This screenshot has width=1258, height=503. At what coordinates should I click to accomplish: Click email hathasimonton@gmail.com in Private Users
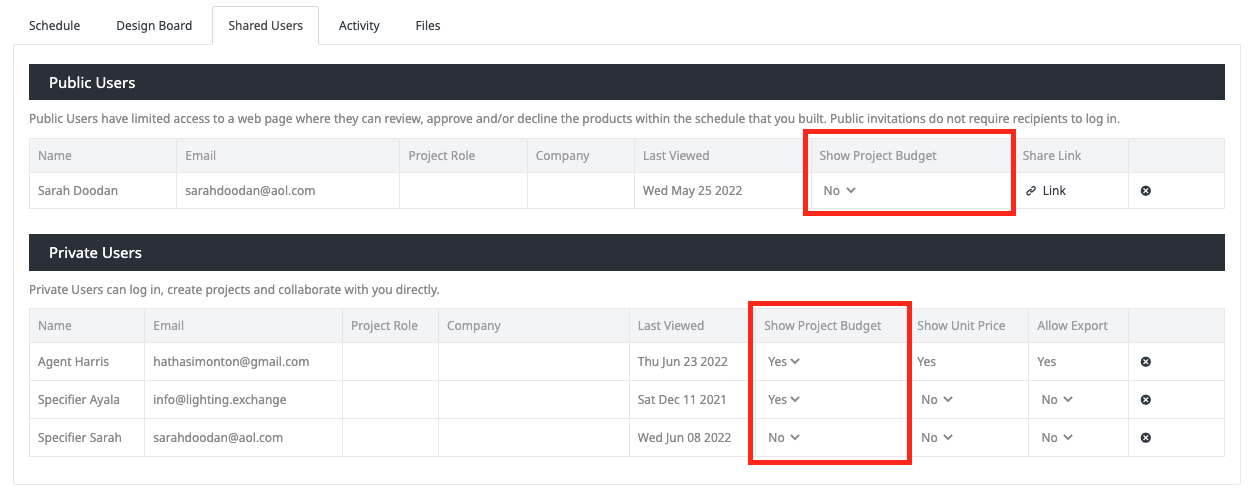(x=231, y=362)
